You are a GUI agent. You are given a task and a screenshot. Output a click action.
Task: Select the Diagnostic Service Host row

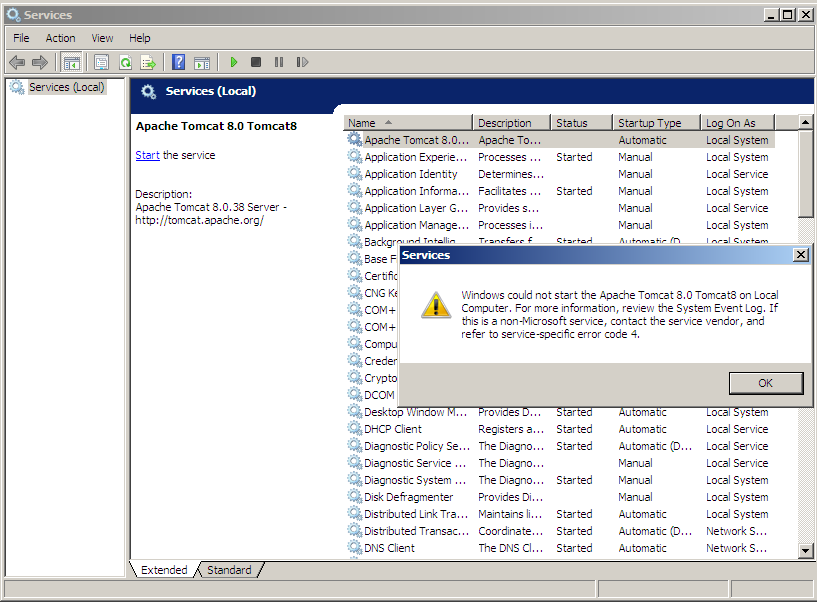[561, 463]
